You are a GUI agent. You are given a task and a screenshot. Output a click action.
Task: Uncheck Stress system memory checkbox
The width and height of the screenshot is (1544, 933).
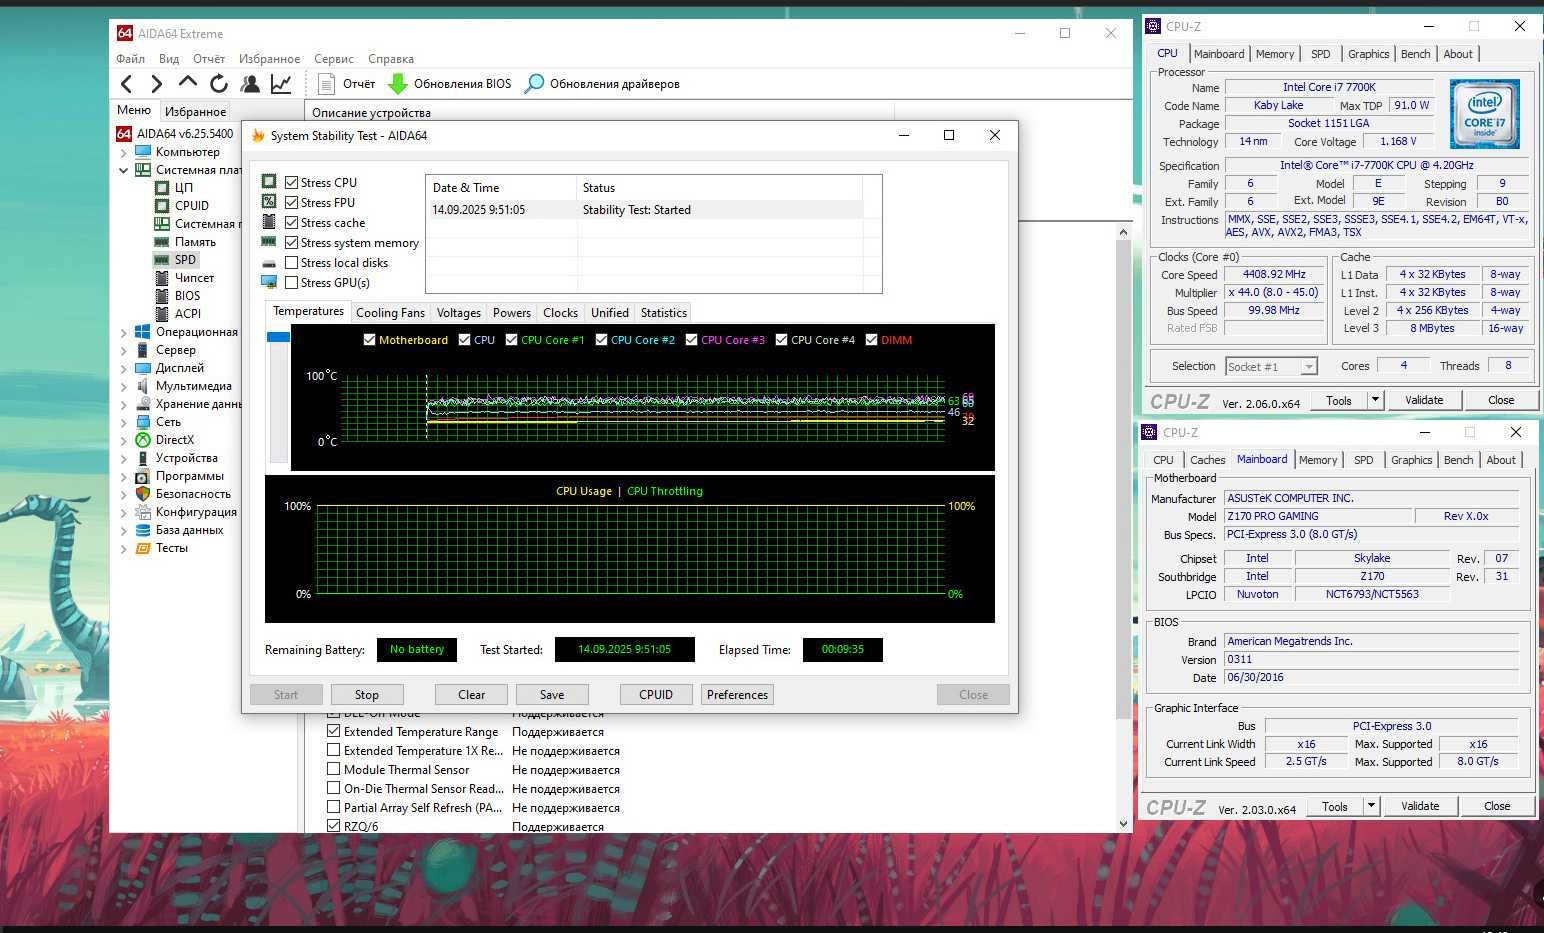pyautogui.click(x=292, y=242)
